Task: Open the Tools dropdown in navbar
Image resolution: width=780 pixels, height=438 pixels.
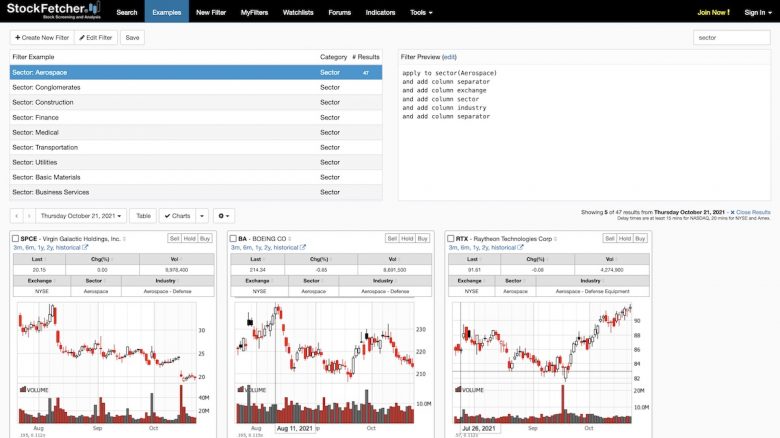Action: tap(421, 12)
